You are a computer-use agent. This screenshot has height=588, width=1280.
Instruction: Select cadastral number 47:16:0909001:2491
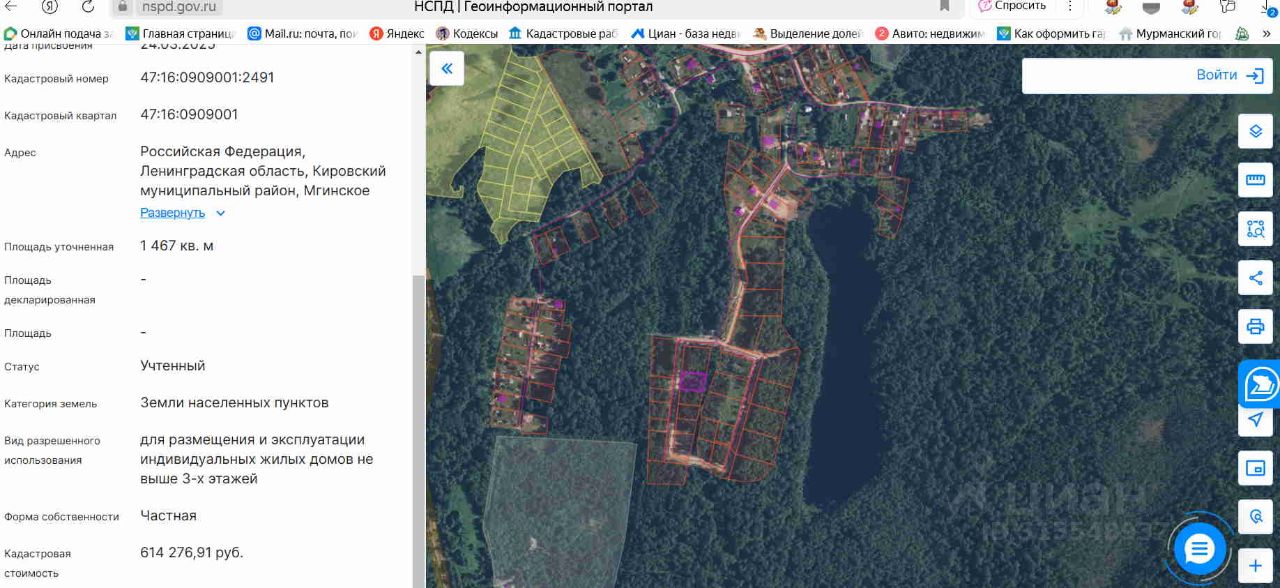point(207,77)
